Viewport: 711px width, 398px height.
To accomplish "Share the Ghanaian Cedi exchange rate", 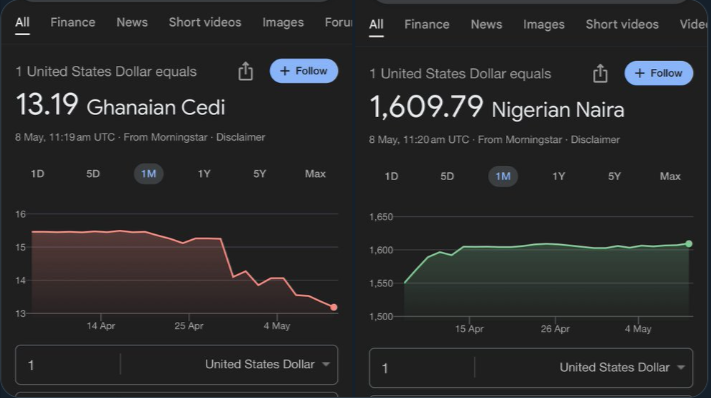I will point(245,71).
